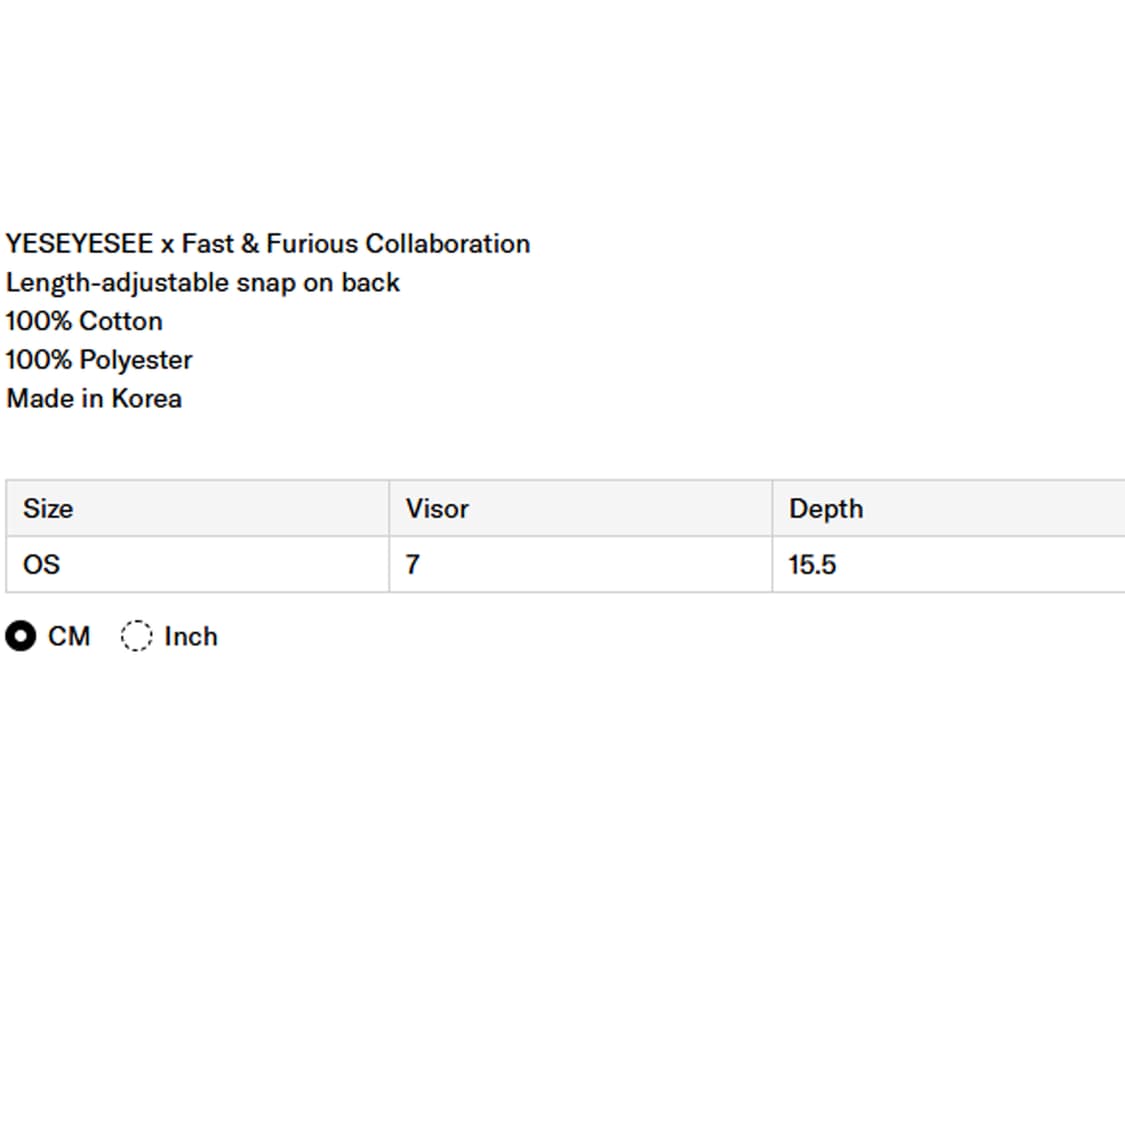The width and height of the screenshot is (1125, 1125).
Task: Click the Made in Korea line
Action: pyautogui.click(x=94, y=398)
